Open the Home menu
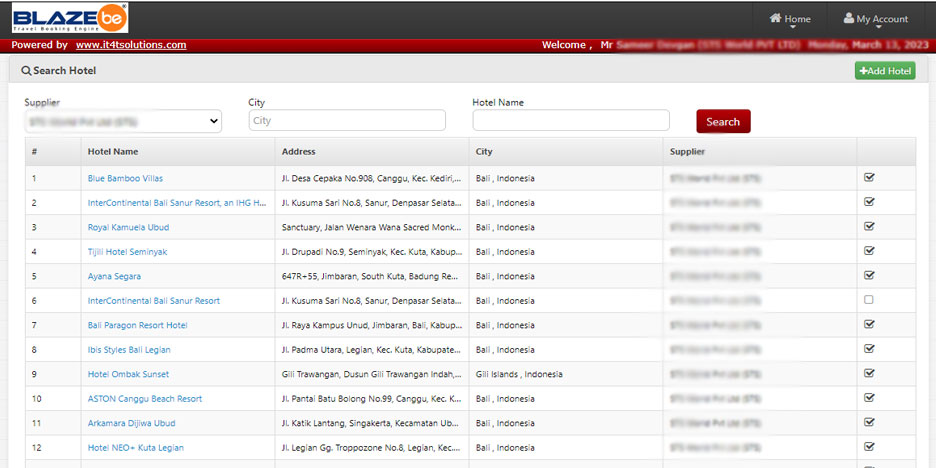This screenshot has height=468, width=936. [x=790, y=19]
